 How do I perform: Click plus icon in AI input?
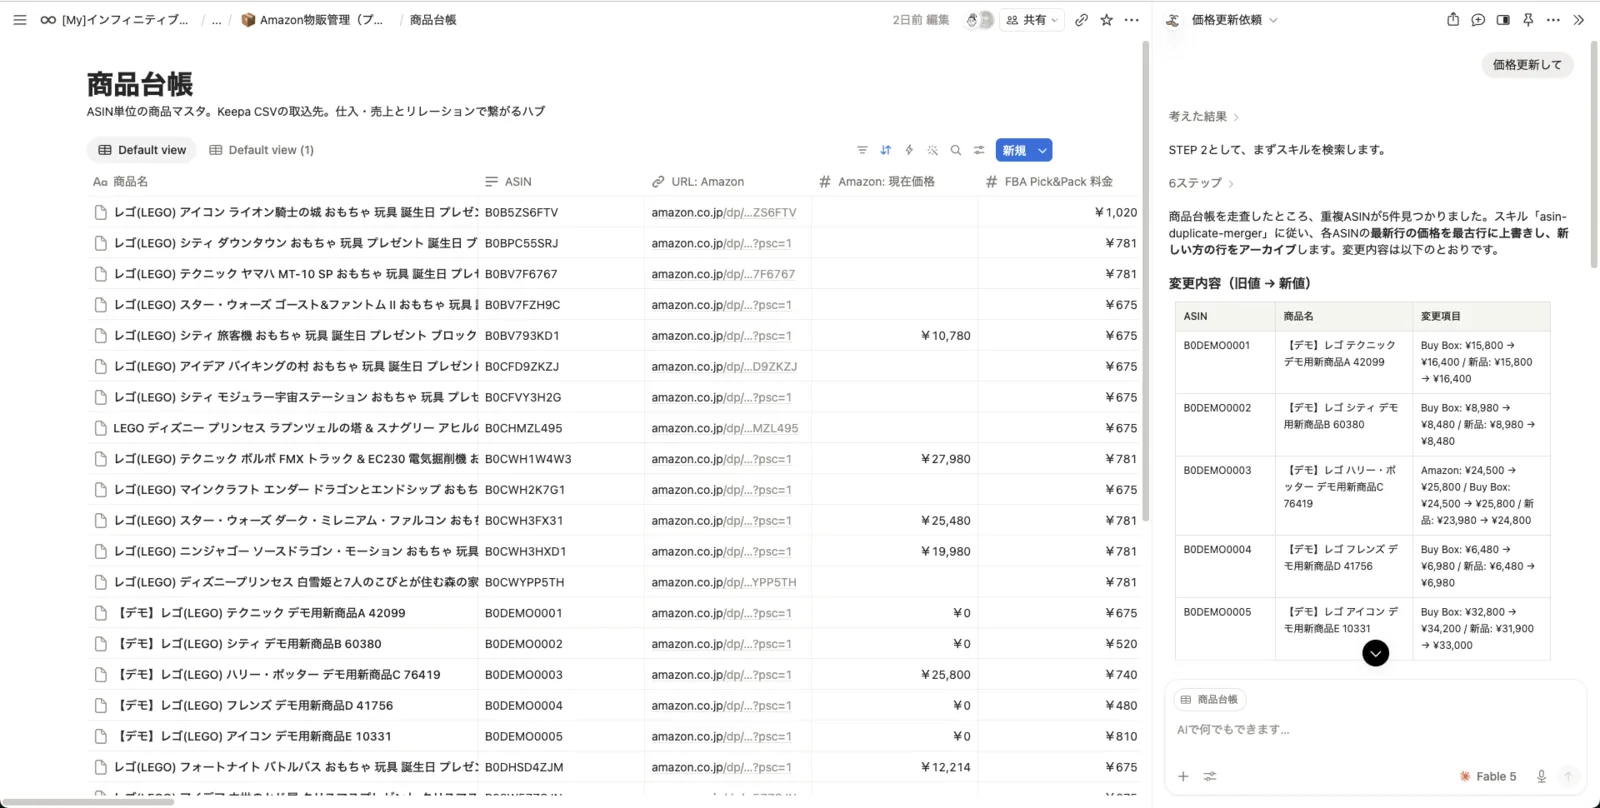coord(1183,776)
